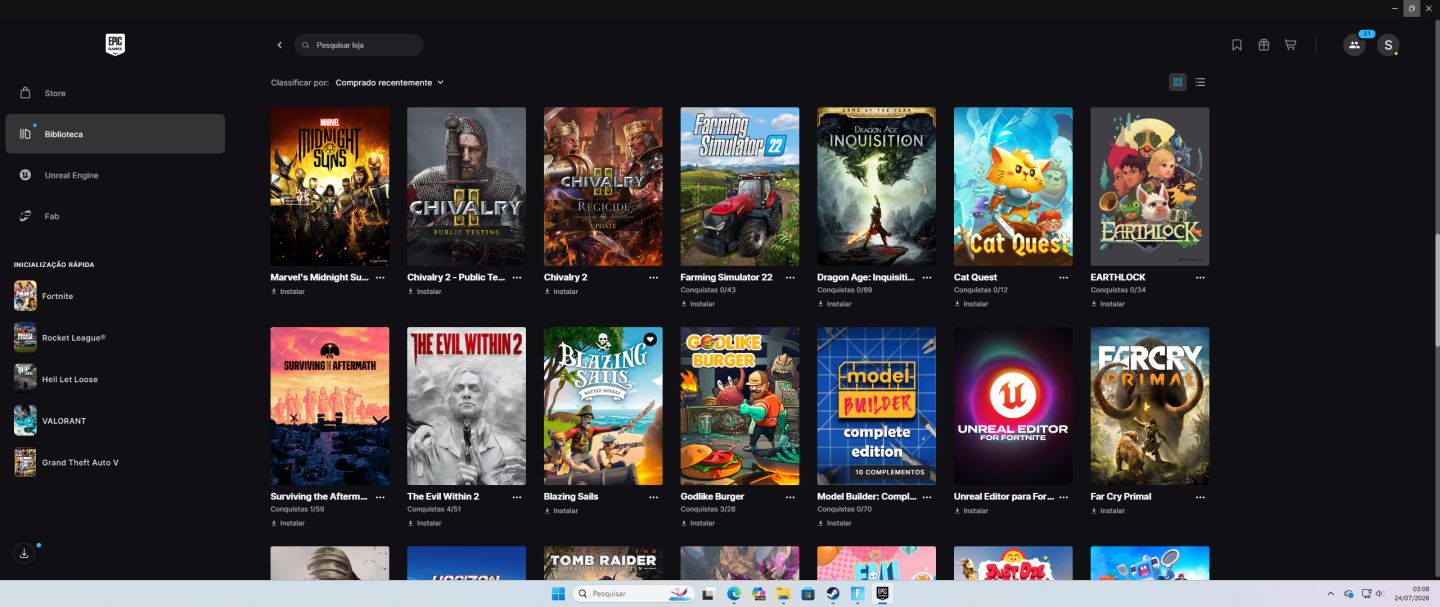The width and height of the screenshot is (1440, 607).
Task: Open the taskbar volume icon
Action: pos(1379,594)
